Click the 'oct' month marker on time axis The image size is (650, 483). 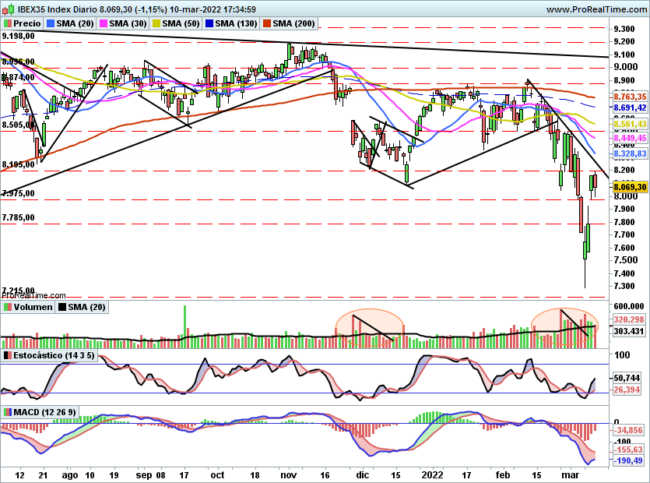click(x=217, y=475)
